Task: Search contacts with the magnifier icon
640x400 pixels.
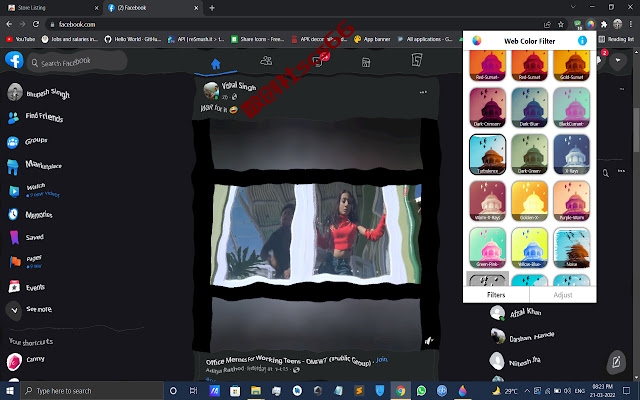Action: tap(606, 173)
